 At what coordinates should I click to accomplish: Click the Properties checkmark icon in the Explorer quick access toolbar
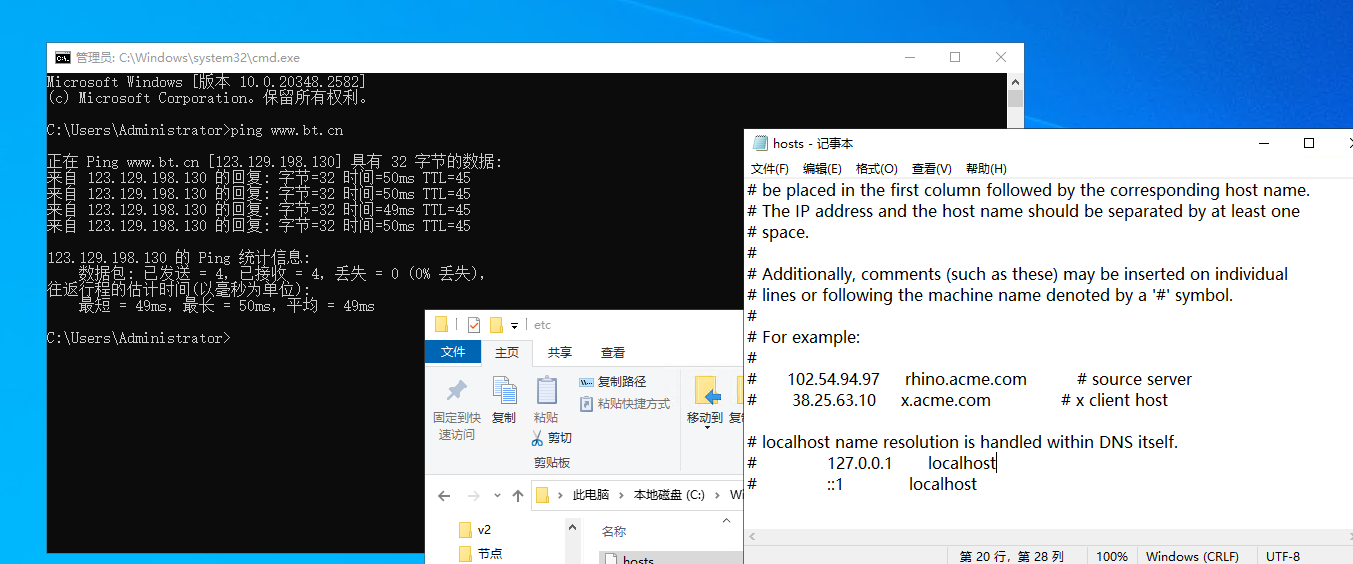pos(474,325)
